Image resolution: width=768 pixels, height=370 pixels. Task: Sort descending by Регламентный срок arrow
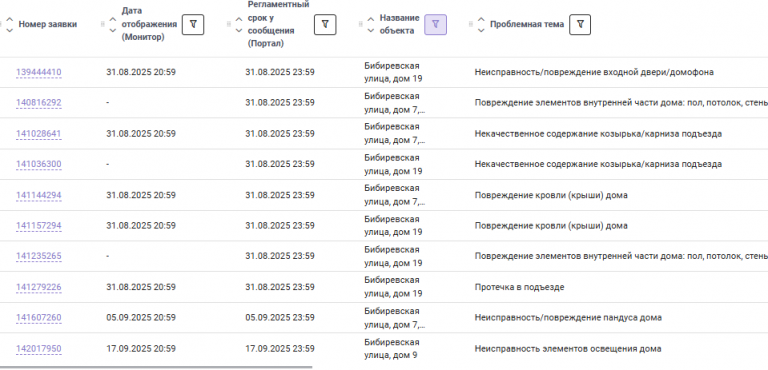click(x=239, y=30)
